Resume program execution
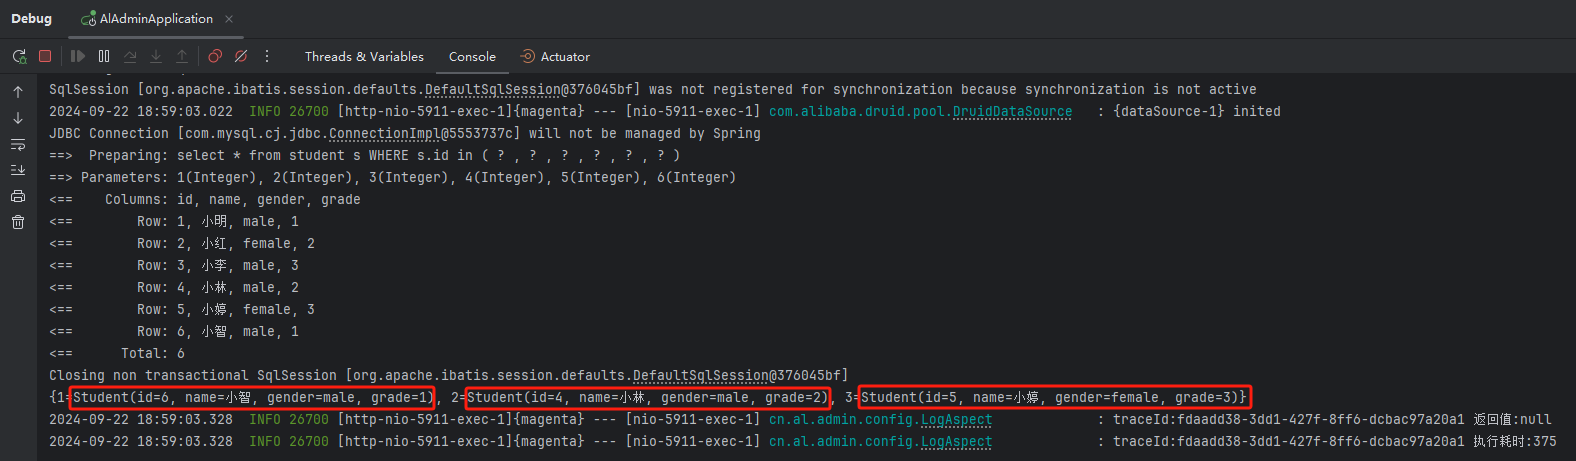Image resolution: width=1576 pixels, height=461 pixels. point(78,57)
